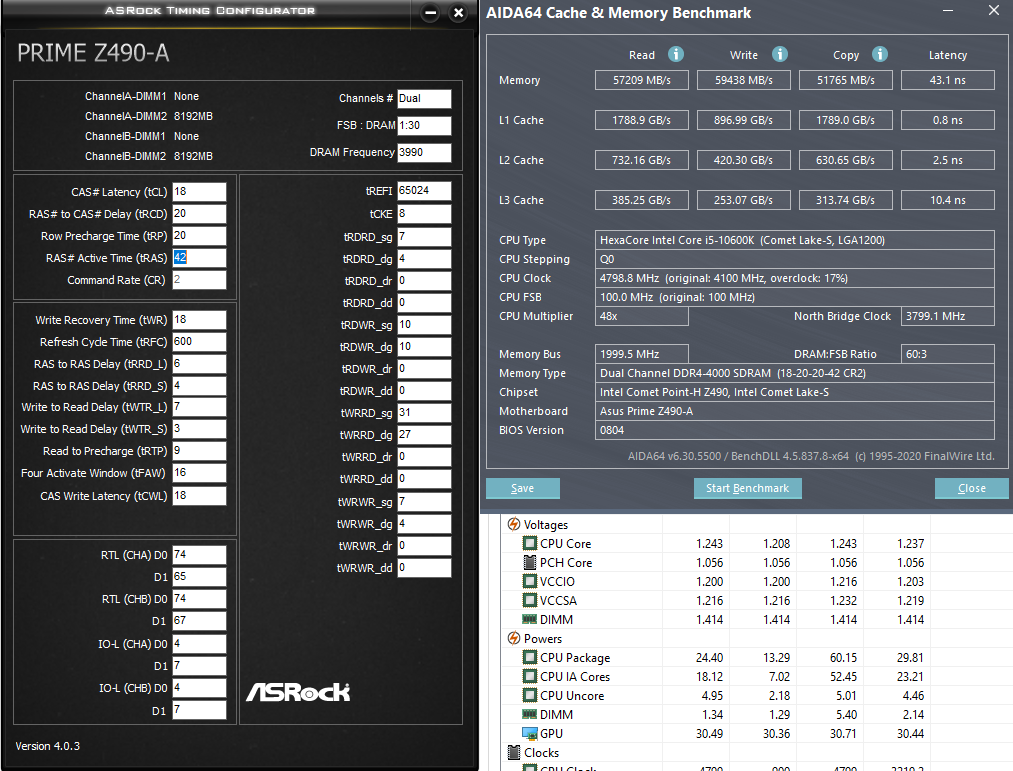This screenshot has height=771, width=1013.
Task: Click the tRRD_S value field
Action: pyautogui.click(x=199, y=386)
